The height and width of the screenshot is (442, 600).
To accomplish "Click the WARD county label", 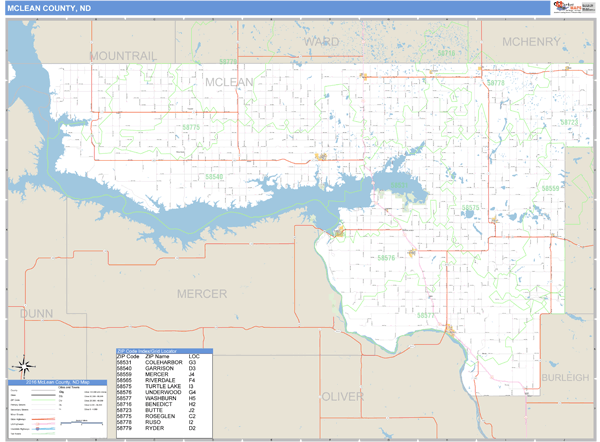I will coord(321,42).
